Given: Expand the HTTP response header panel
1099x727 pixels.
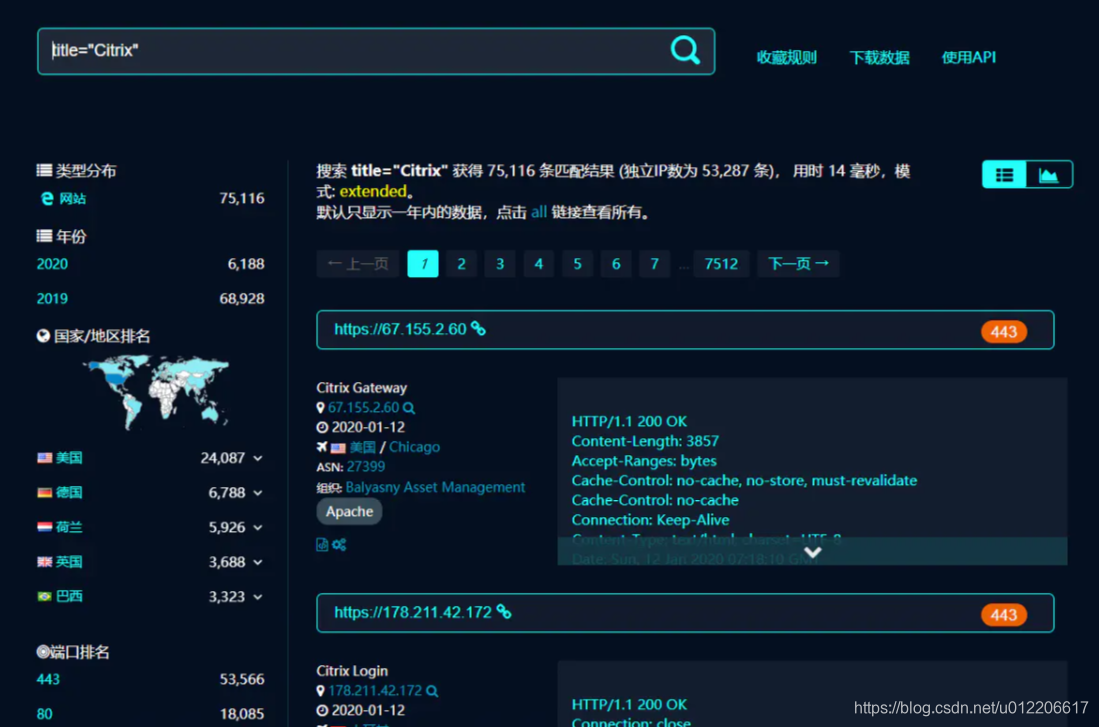Looking at the screenshot, I should click(812, 552).
